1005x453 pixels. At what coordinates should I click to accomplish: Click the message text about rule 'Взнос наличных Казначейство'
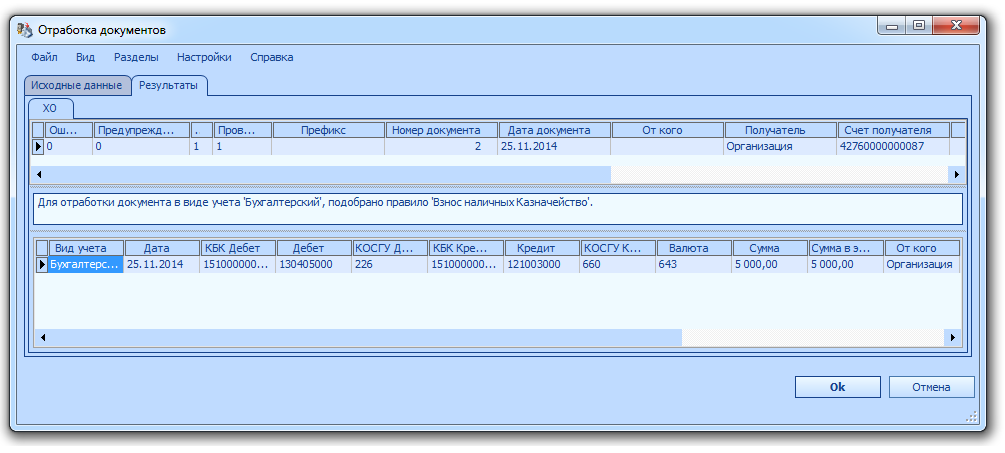pyautogui.click(x=315, y=203)
